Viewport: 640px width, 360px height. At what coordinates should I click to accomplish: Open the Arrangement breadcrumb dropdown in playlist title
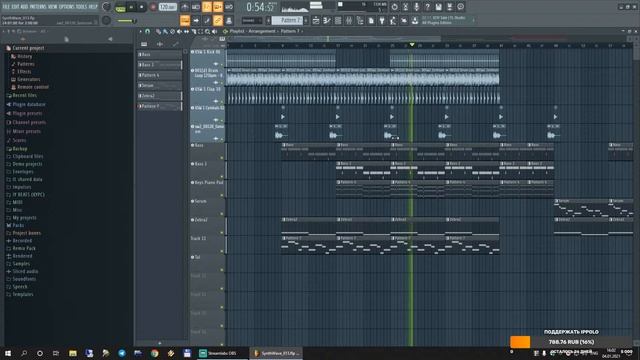tap(262, 31)
